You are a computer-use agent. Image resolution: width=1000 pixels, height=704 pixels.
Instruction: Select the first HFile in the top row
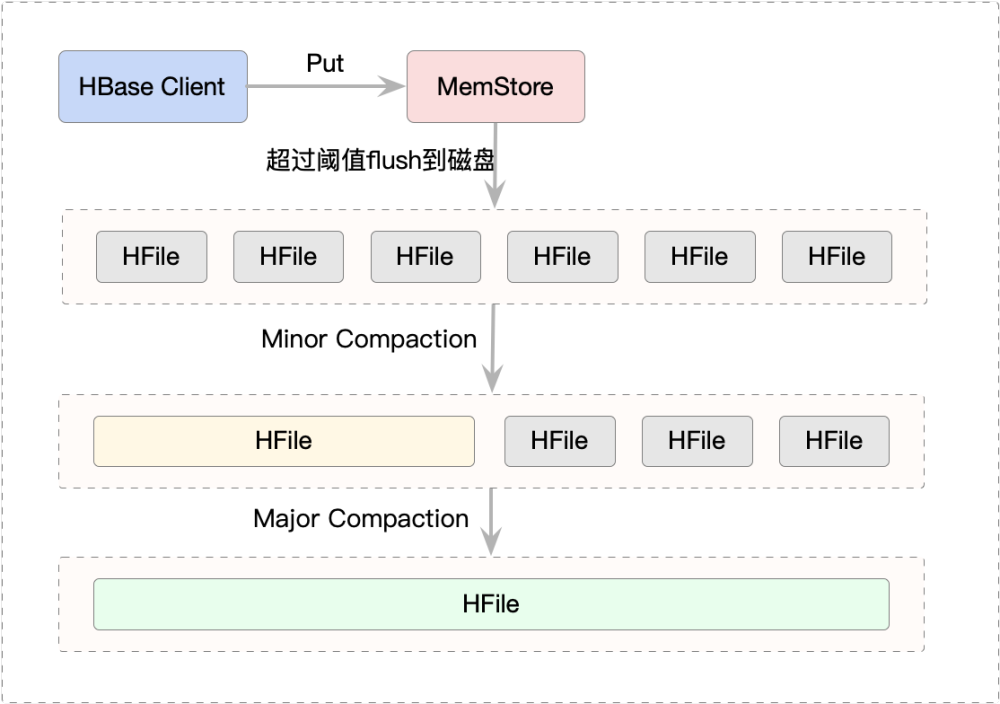151,257
